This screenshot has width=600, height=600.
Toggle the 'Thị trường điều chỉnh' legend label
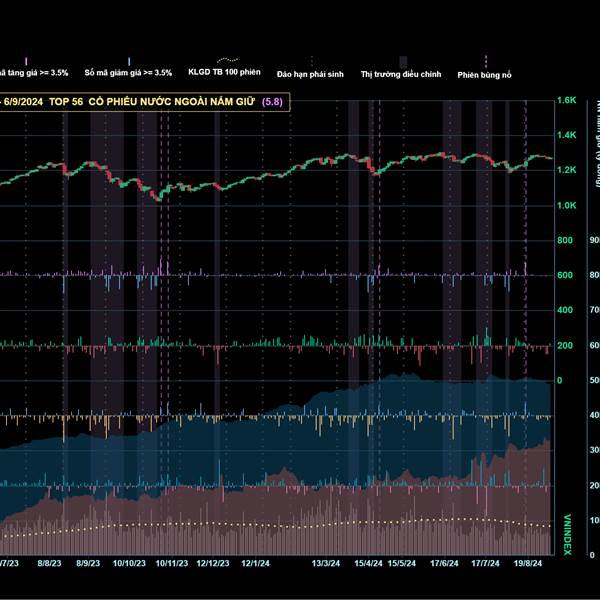402,74
